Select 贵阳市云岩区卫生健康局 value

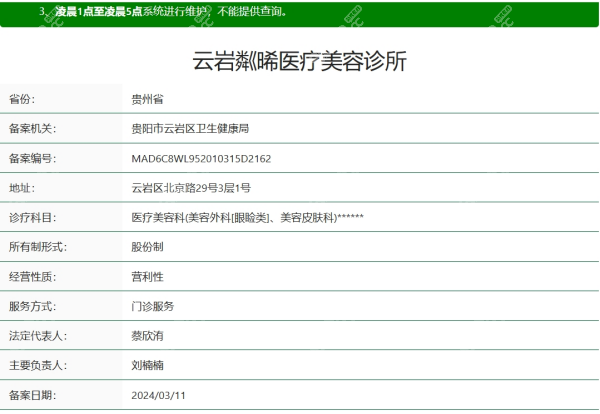point(190,129)
